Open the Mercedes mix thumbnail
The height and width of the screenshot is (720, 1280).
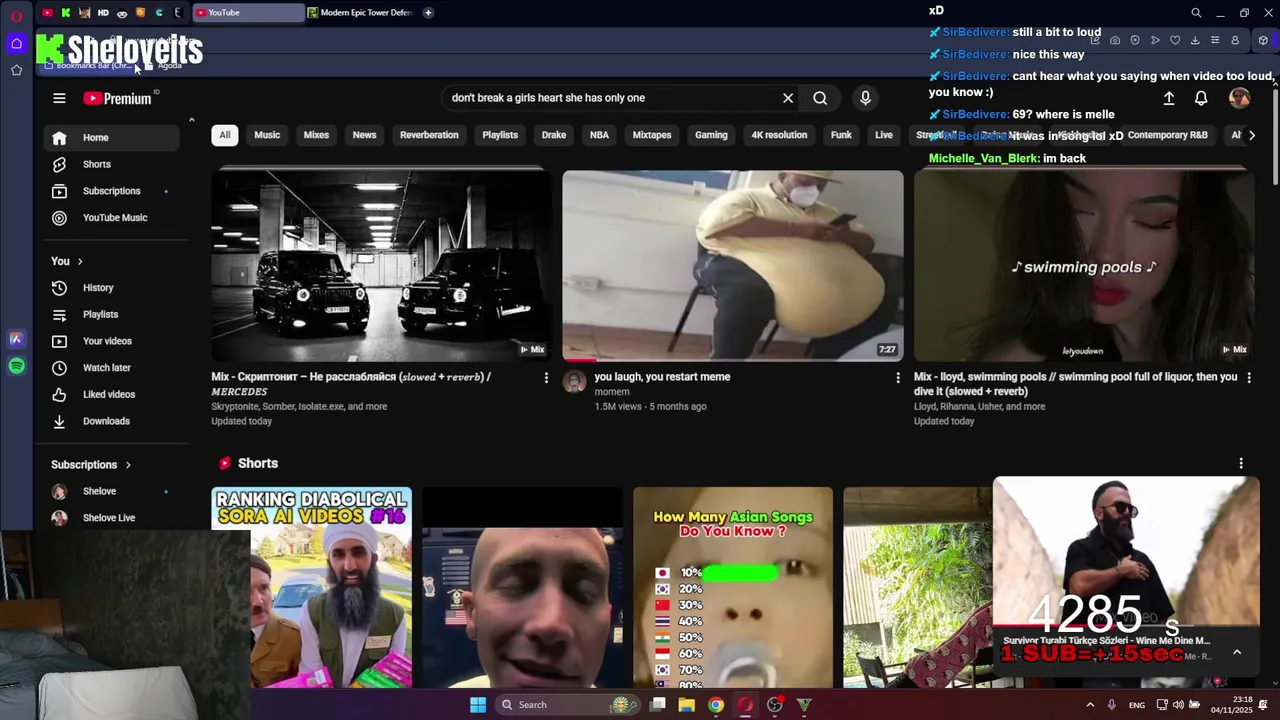(x=381, y=266)
